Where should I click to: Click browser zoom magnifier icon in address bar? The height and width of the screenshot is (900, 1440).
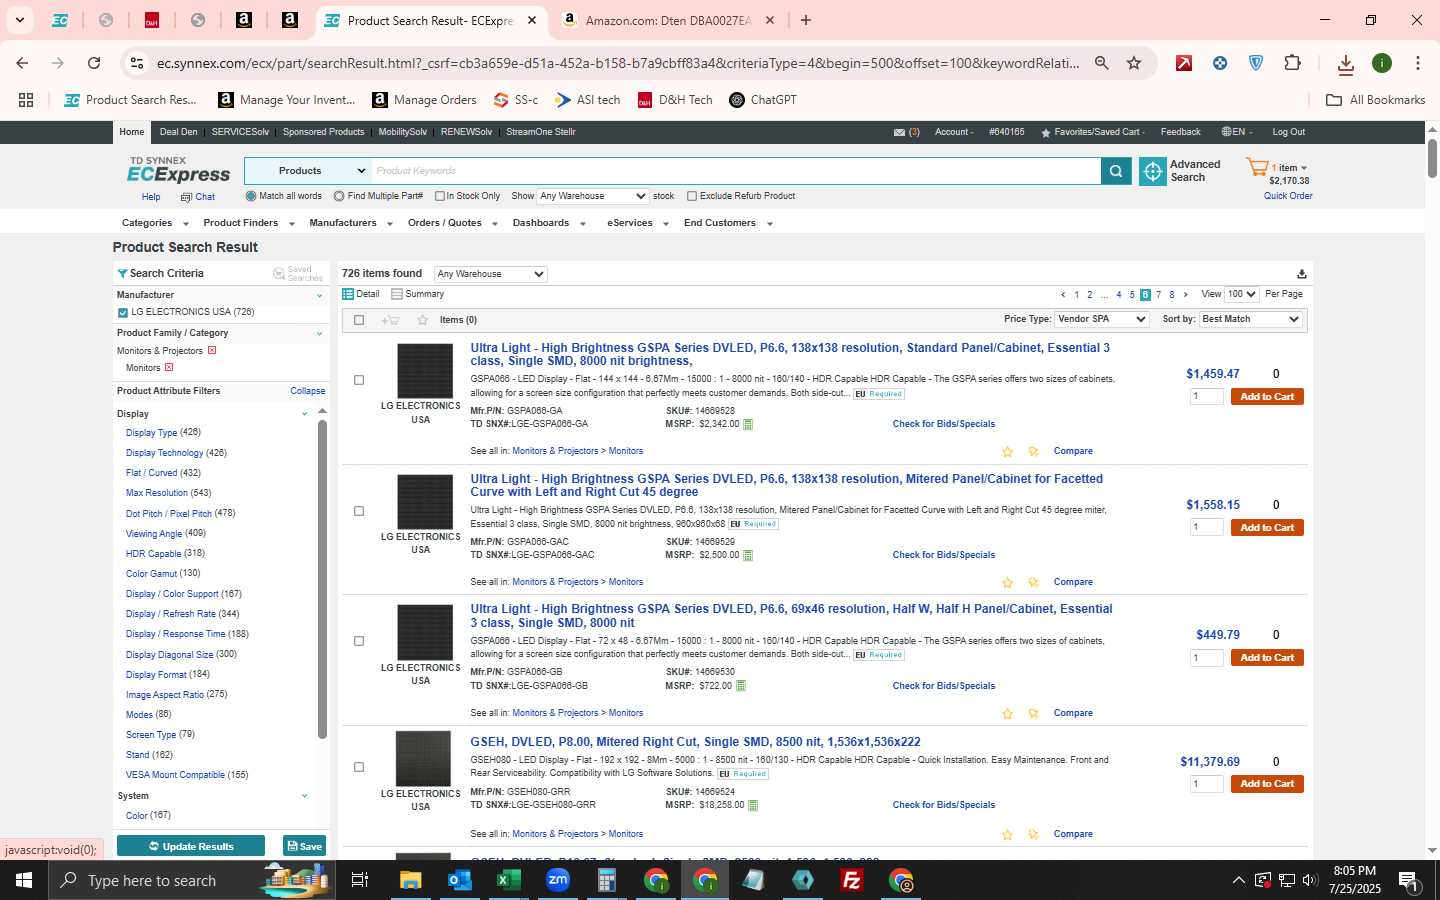[1101, 63]
